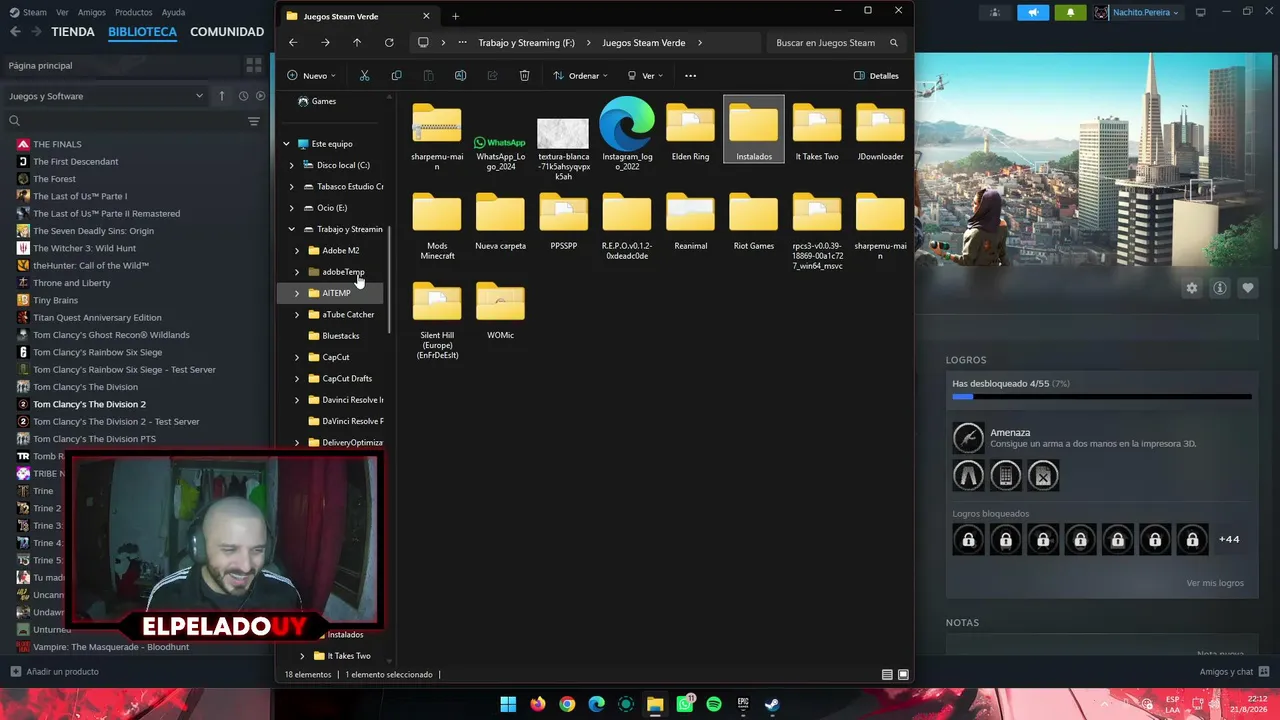Rename the selected folder via toolbar icon
The height and width of the screenshot is (720, 1280).
point(460,76)
